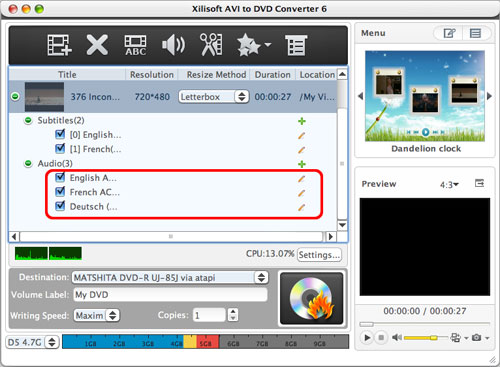Open the Writing Speed dropdown

pos(97,315)
